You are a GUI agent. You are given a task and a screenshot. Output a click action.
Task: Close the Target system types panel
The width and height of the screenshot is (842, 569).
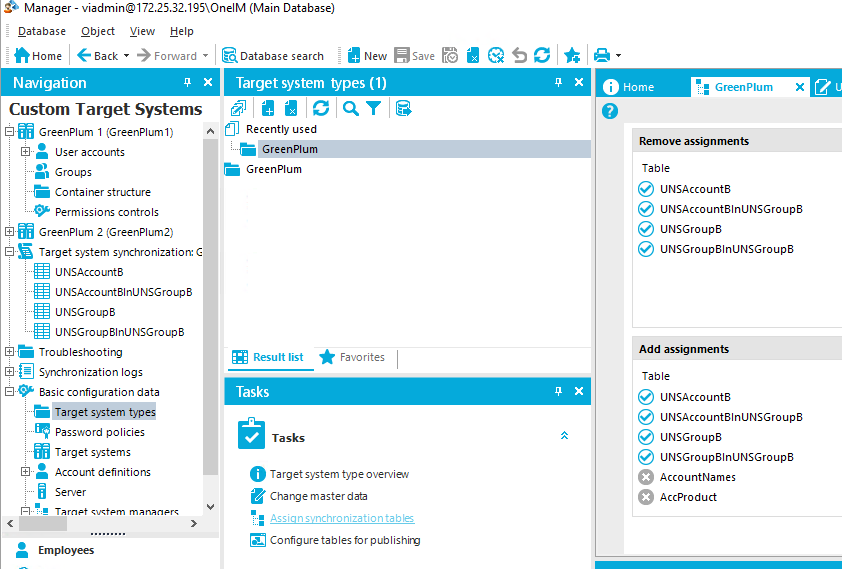click(x=579, y=82)
